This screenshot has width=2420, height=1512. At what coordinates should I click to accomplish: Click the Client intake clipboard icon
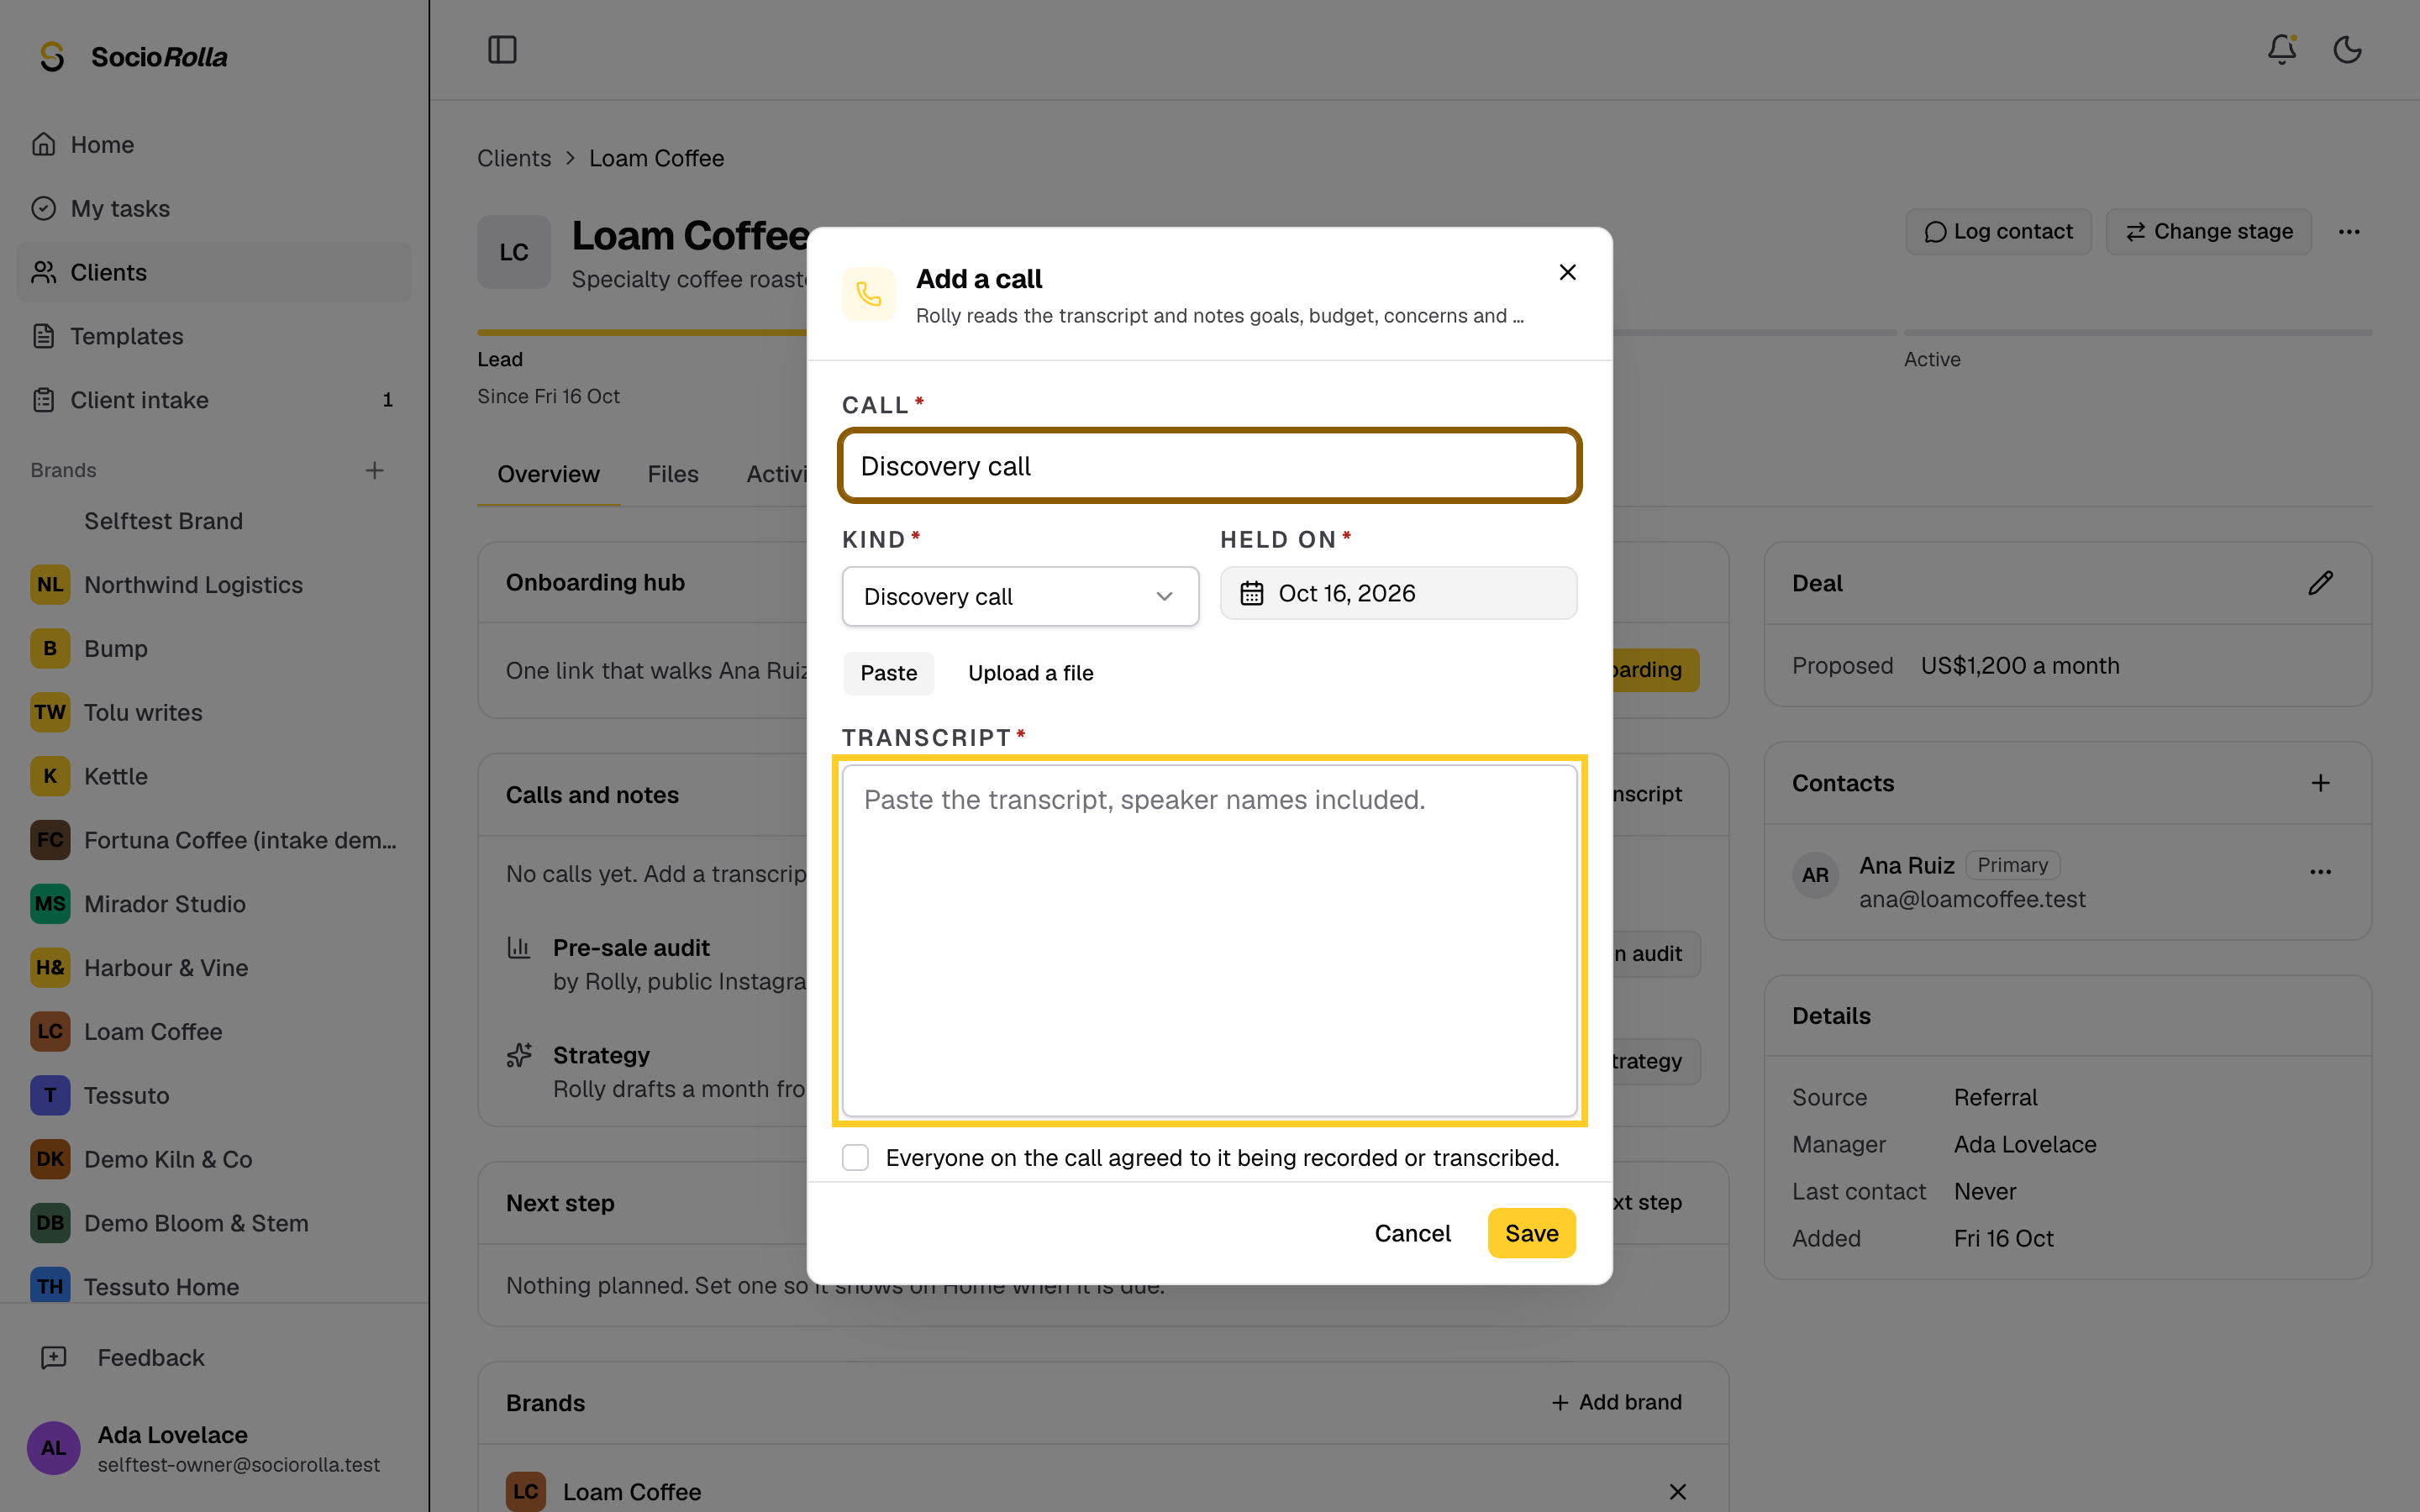pos(43,400)
